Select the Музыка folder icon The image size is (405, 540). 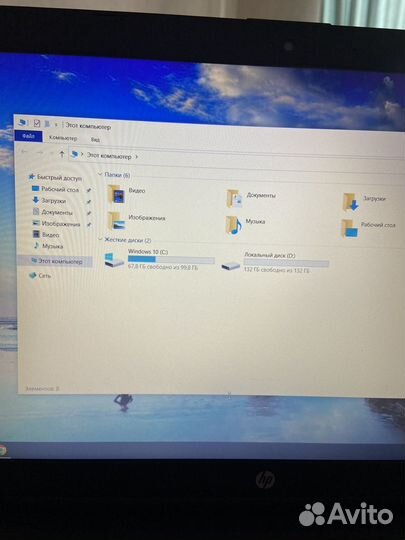point(233,225)
